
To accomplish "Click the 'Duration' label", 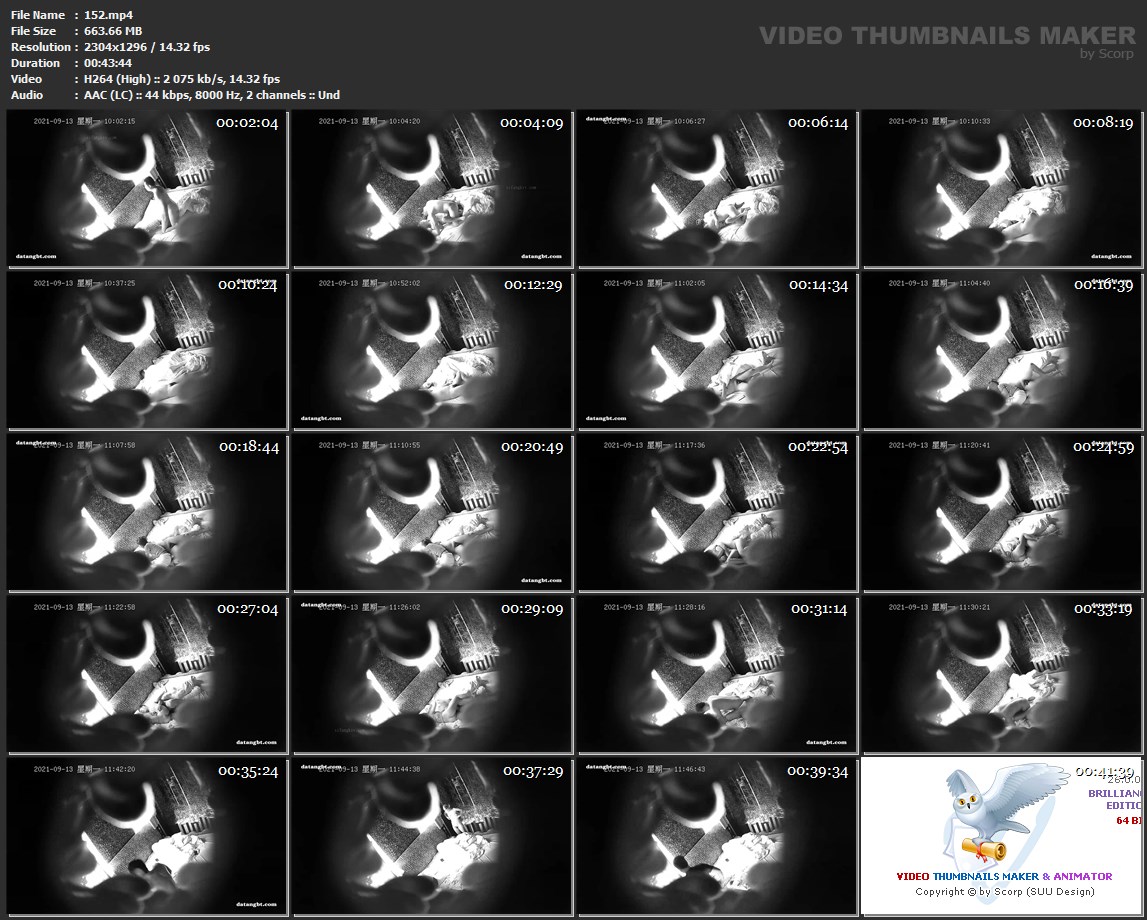I will coord(35,63).
